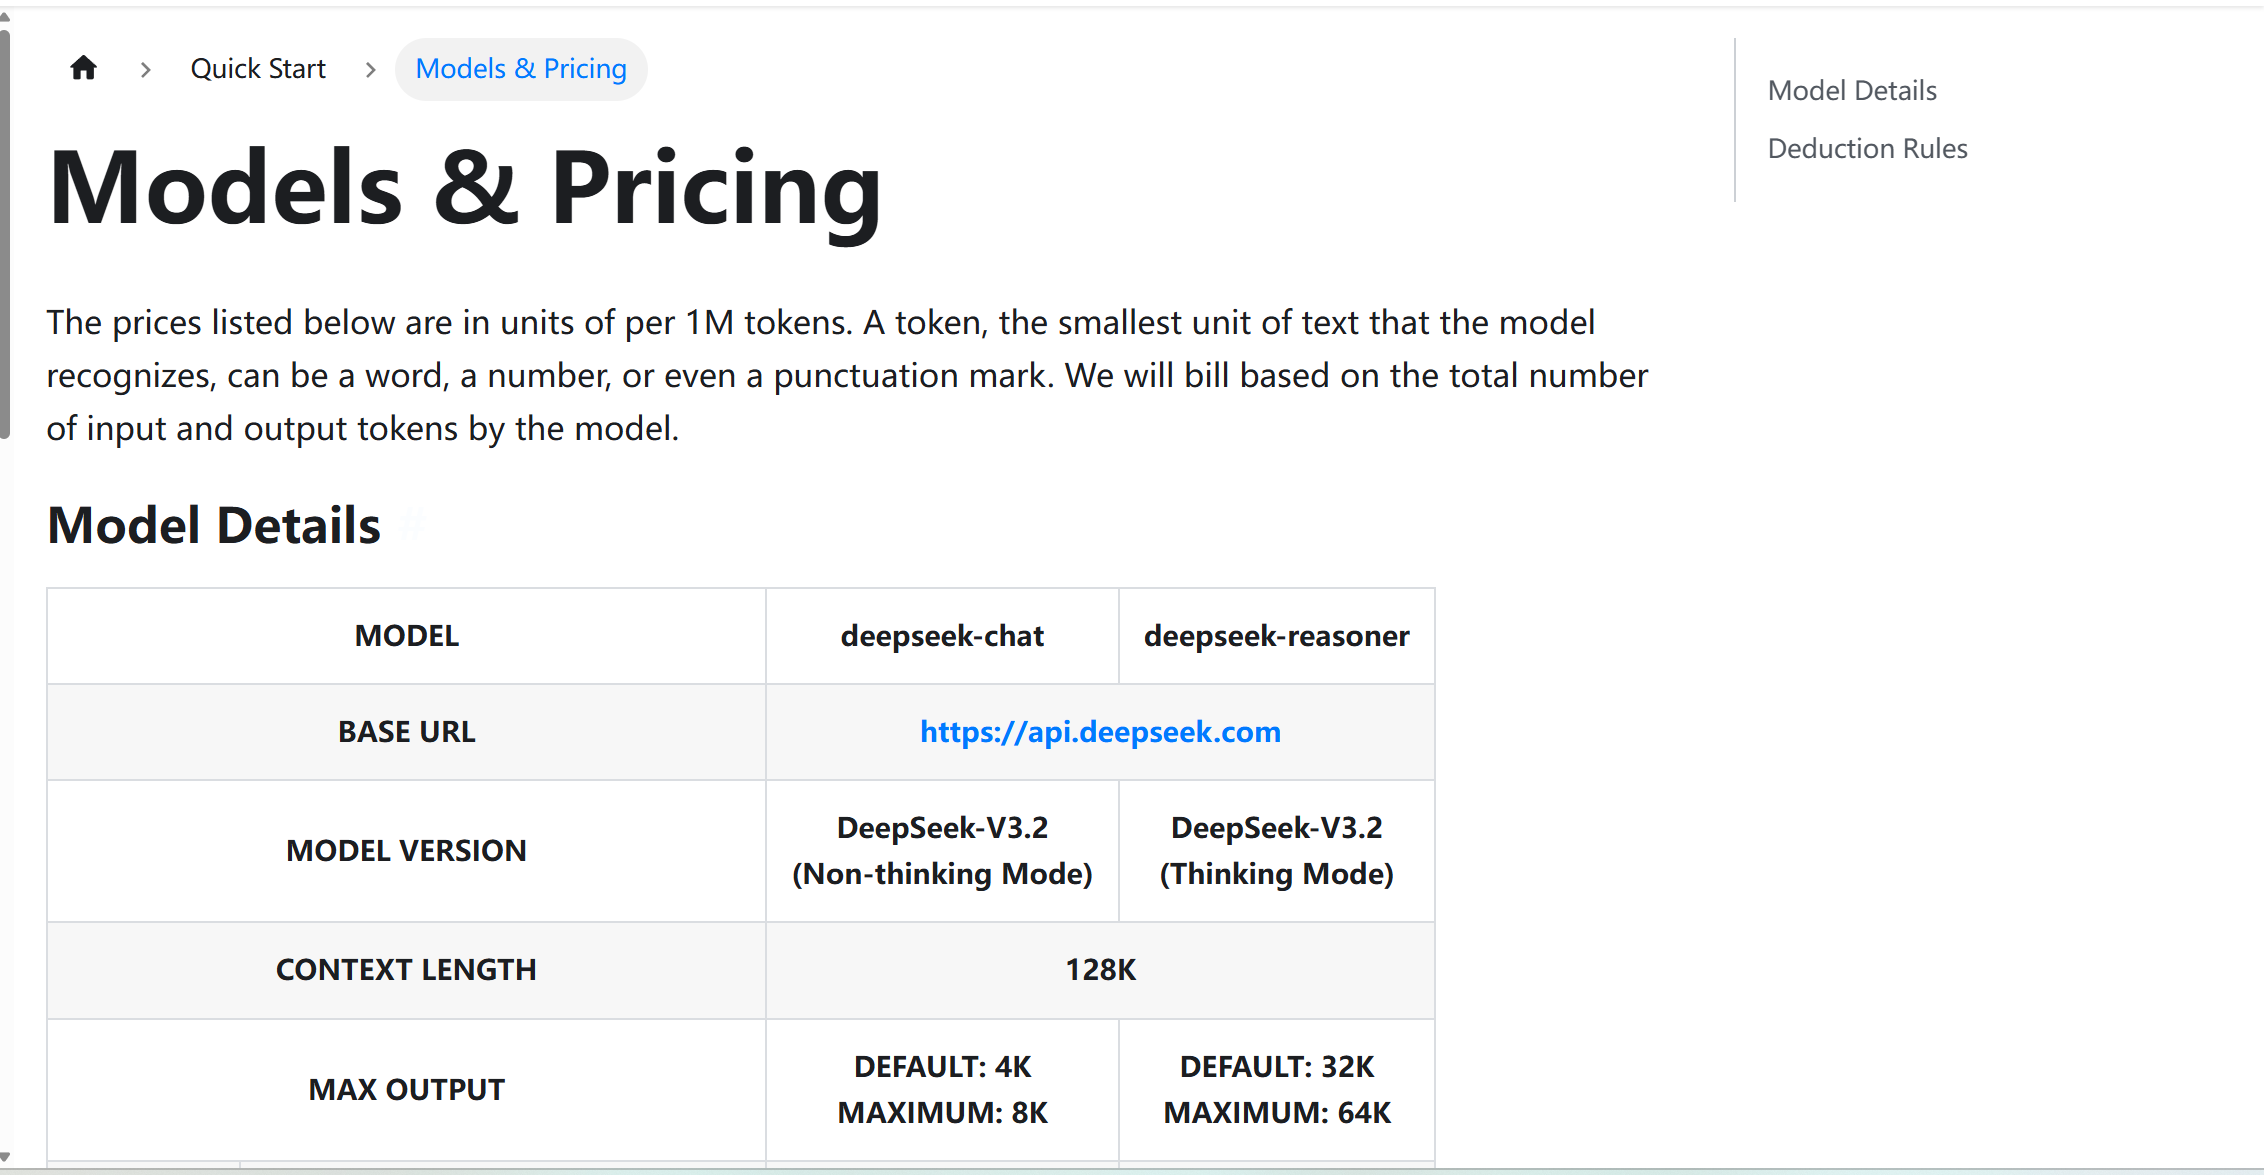The width and height of the screenshot is (2264, 1175).
Task: Click the home icon in breadcrumbs
Action: pyautogui.click(x=84, y=68)
